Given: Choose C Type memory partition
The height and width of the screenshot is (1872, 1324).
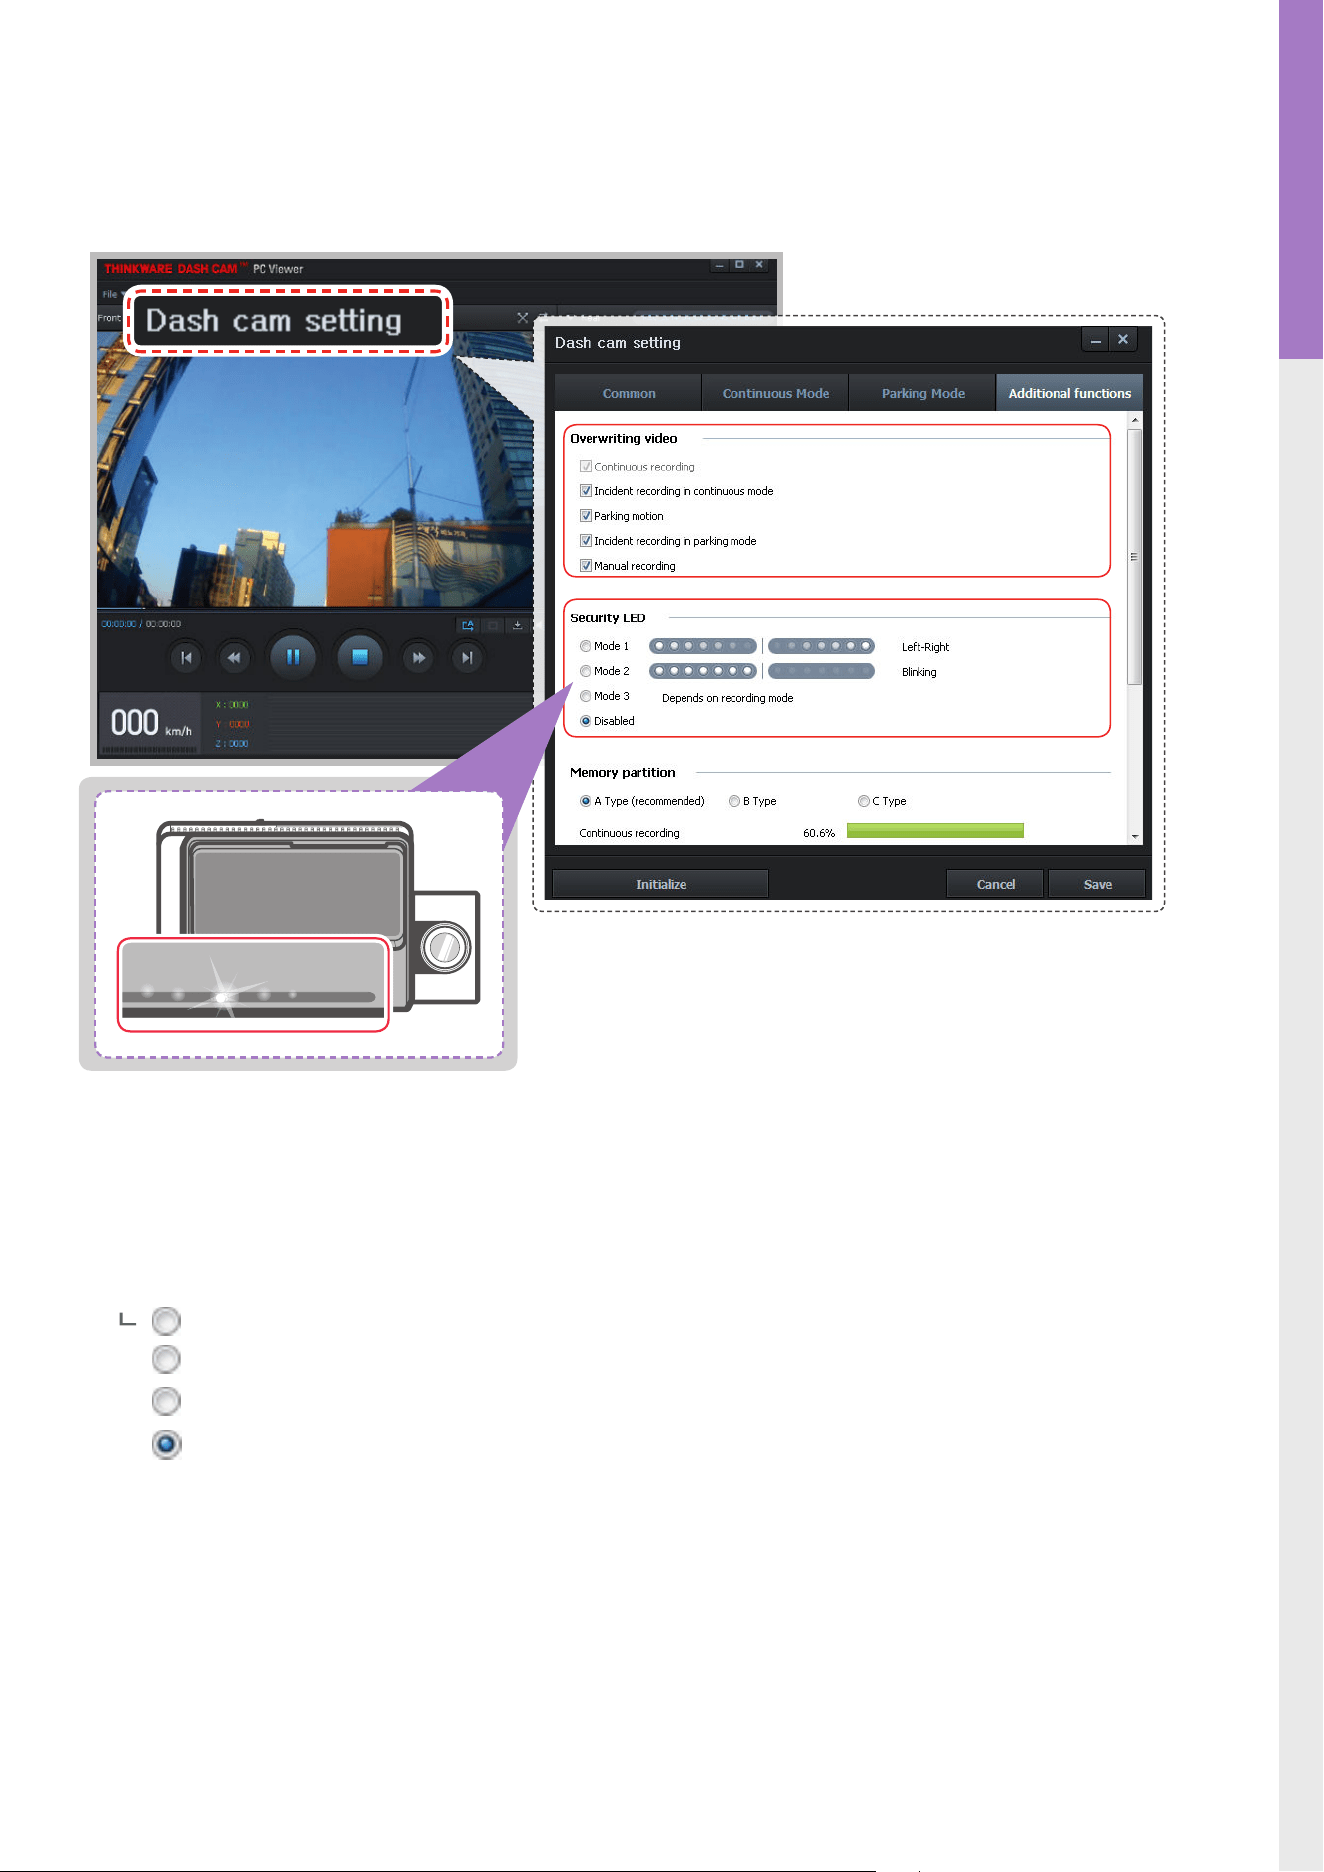Looking at the screenshot, I should (x=864, y=801).
